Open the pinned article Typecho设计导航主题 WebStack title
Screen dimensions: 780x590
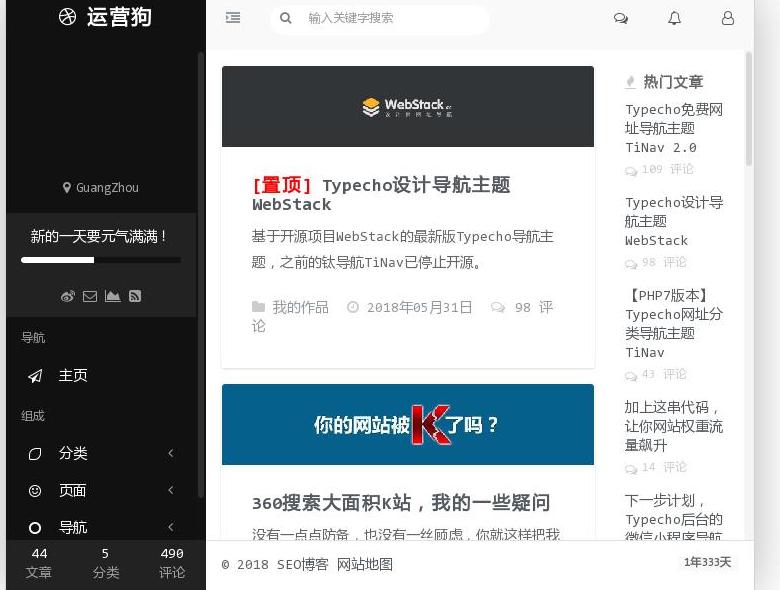pyautogui.click(x=381, y=194)
